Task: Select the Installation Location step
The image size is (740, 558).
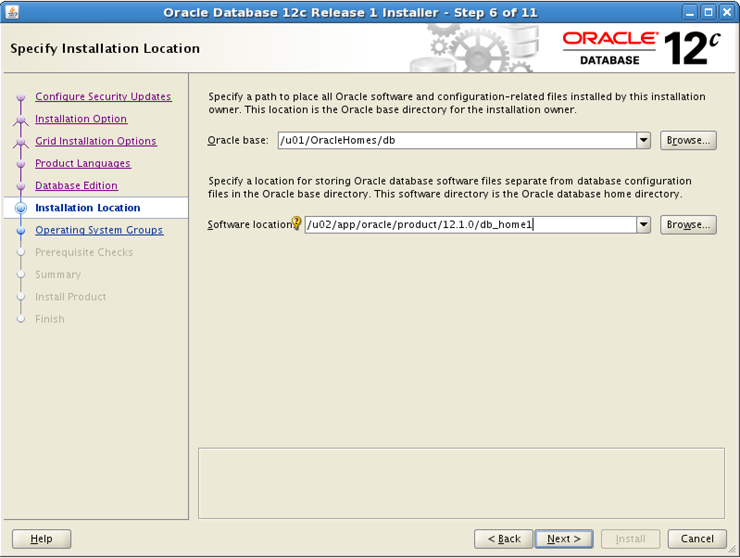Action: coord(88,208)
